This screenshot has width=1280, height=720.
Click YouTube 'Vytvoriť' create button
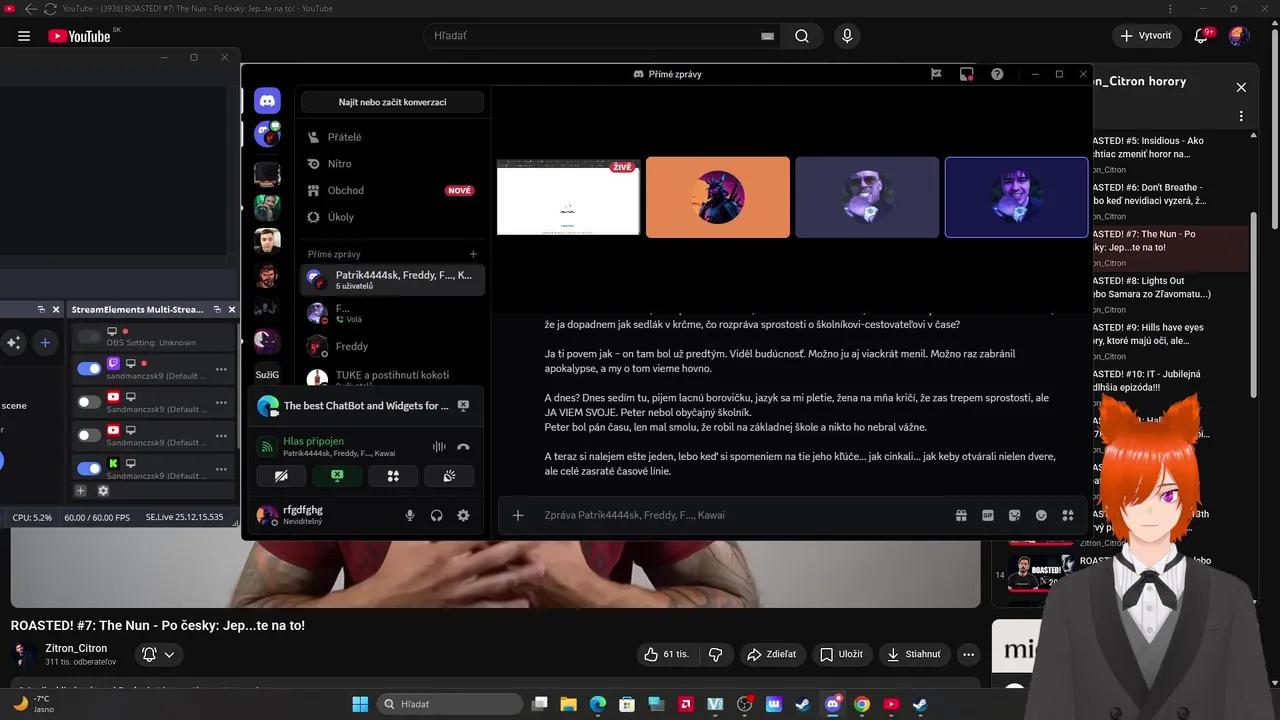pos(1146,36)
